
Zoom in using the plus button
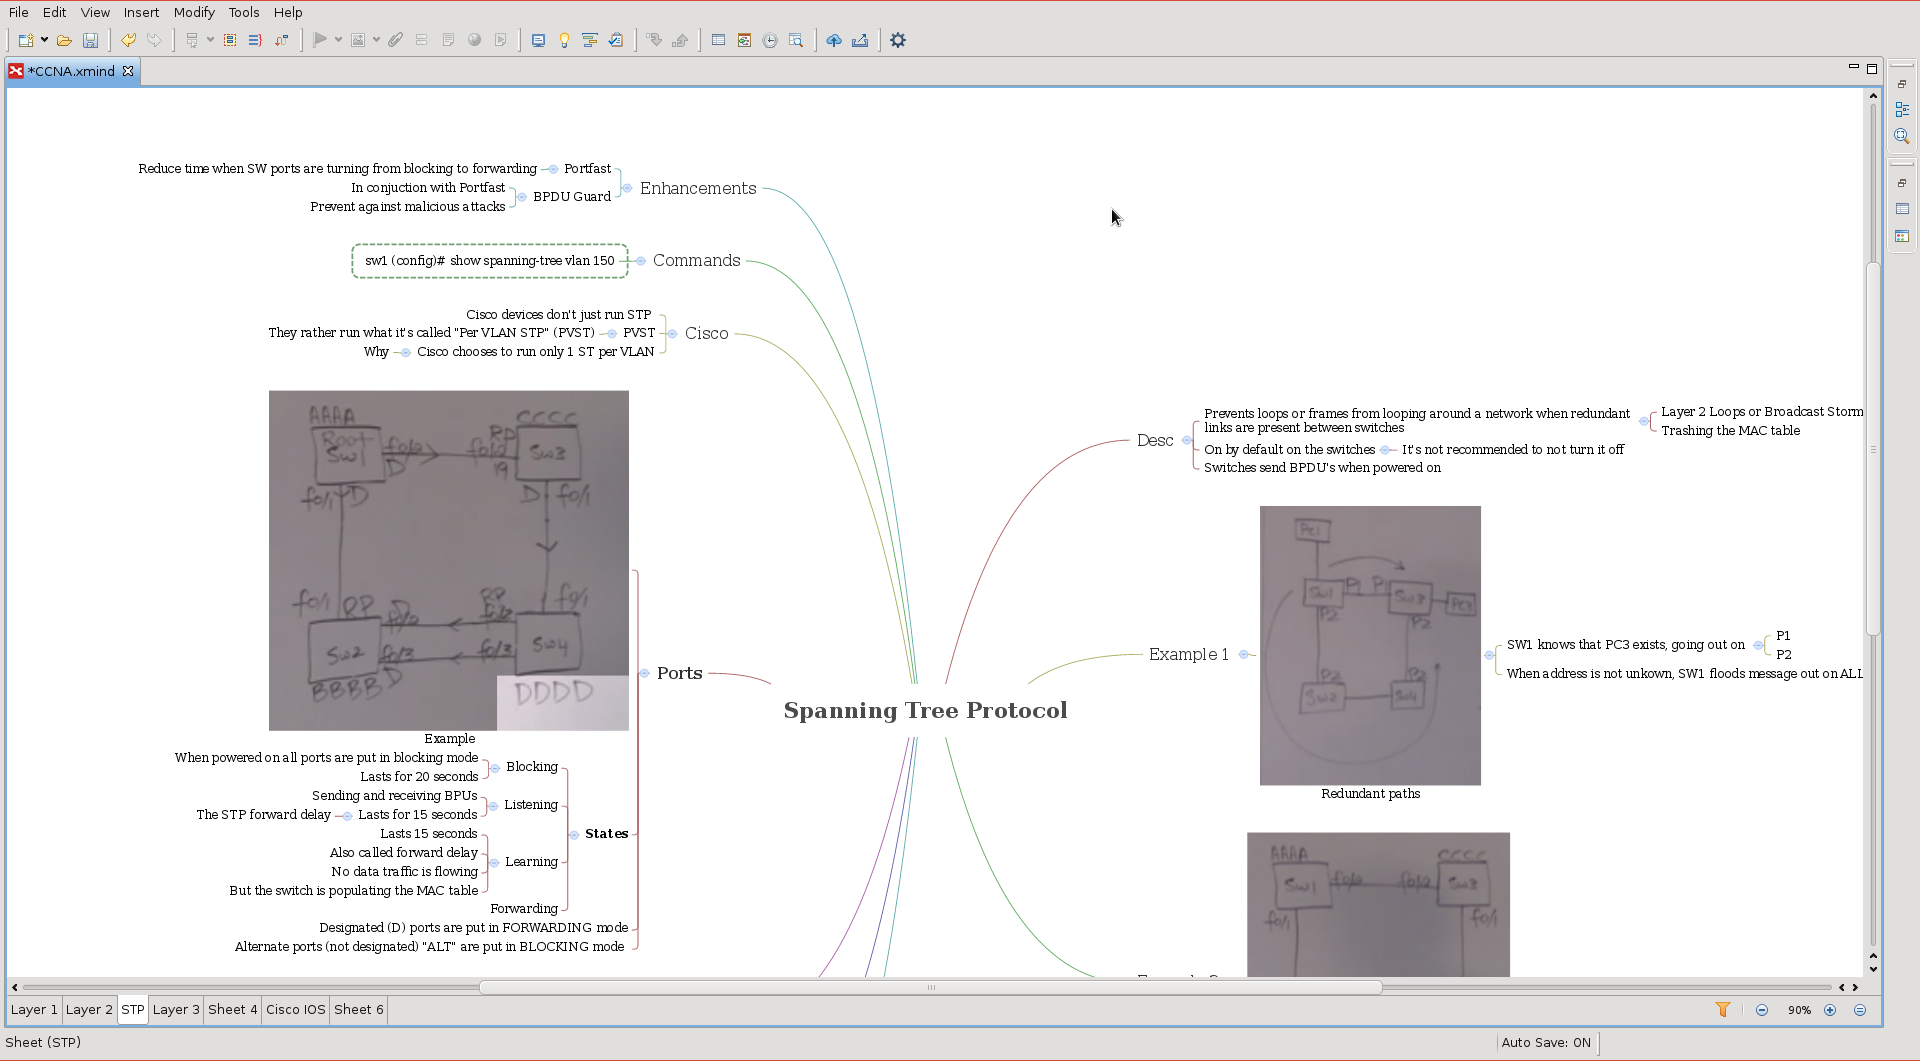click(1830, 1010)
